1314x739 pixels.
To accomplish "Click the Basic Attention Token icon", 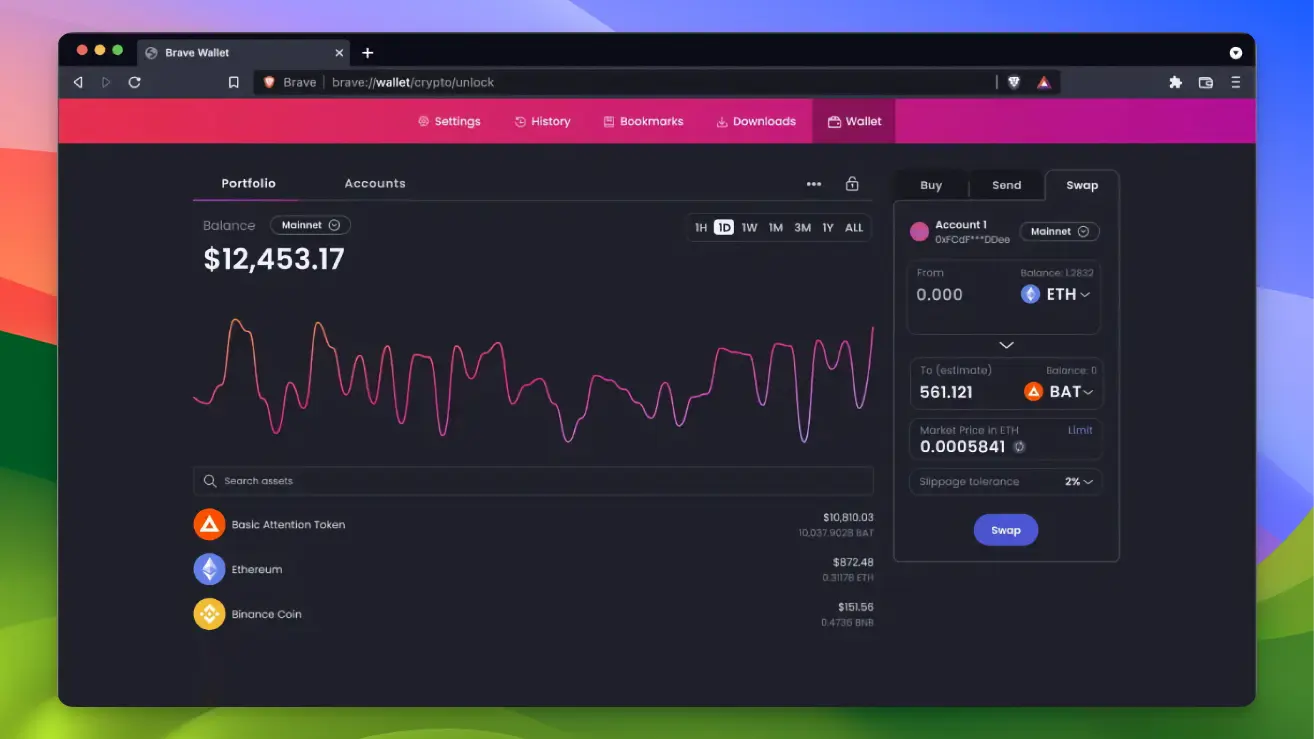I will tap(209, 523).
